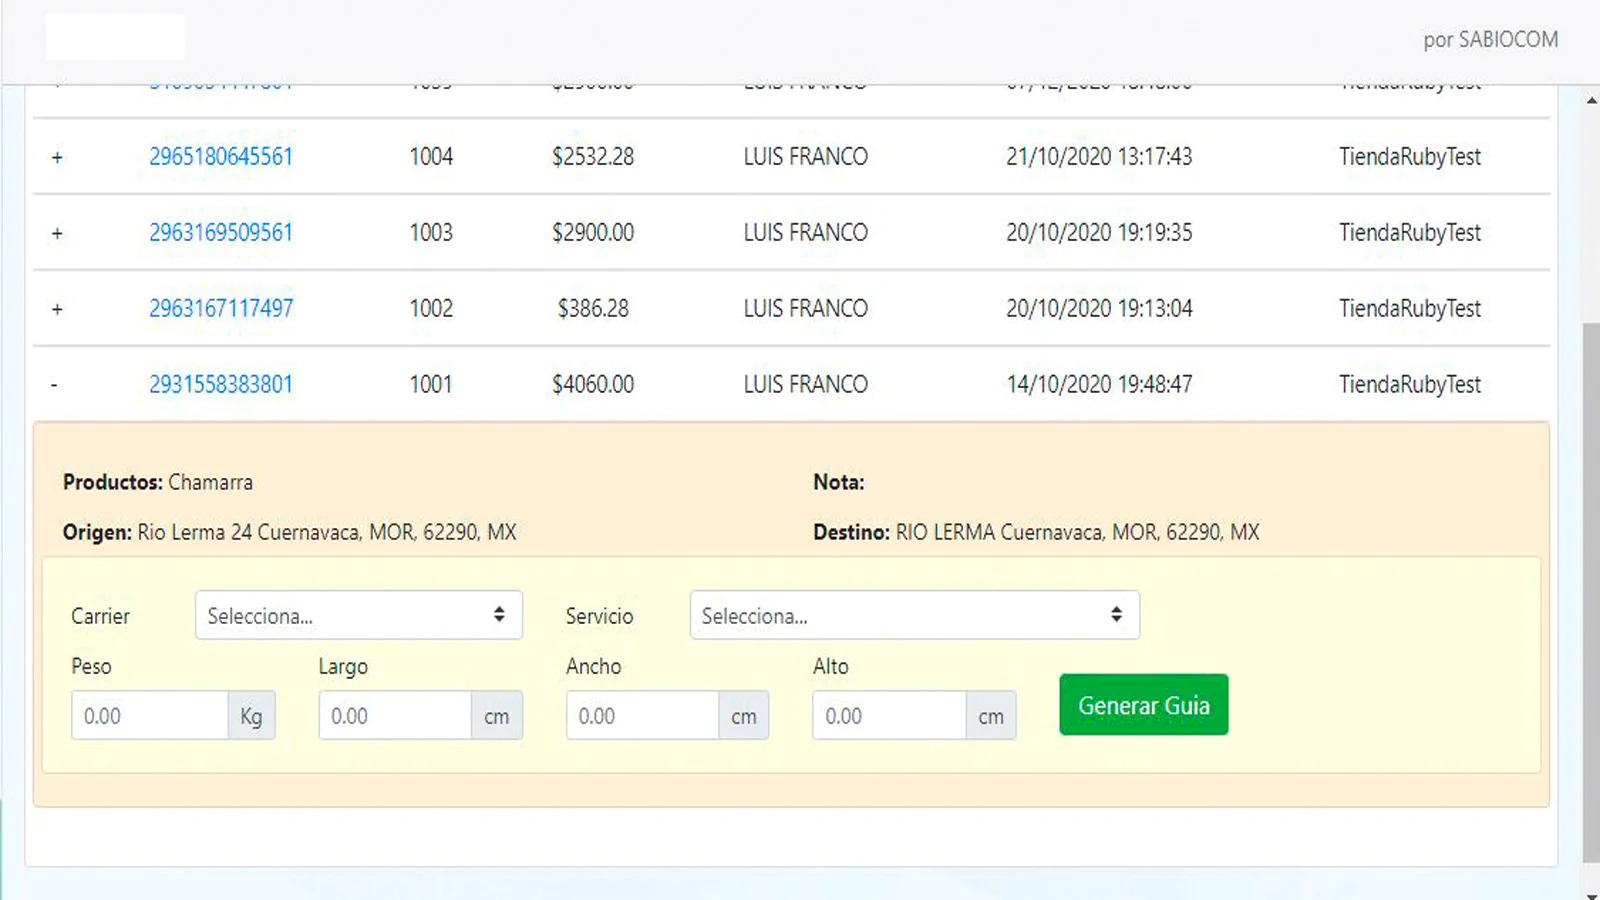1600x900 pixels.
Task: Select LUIS FRANCO in row 1004
Action: click(x=806, y=157)
